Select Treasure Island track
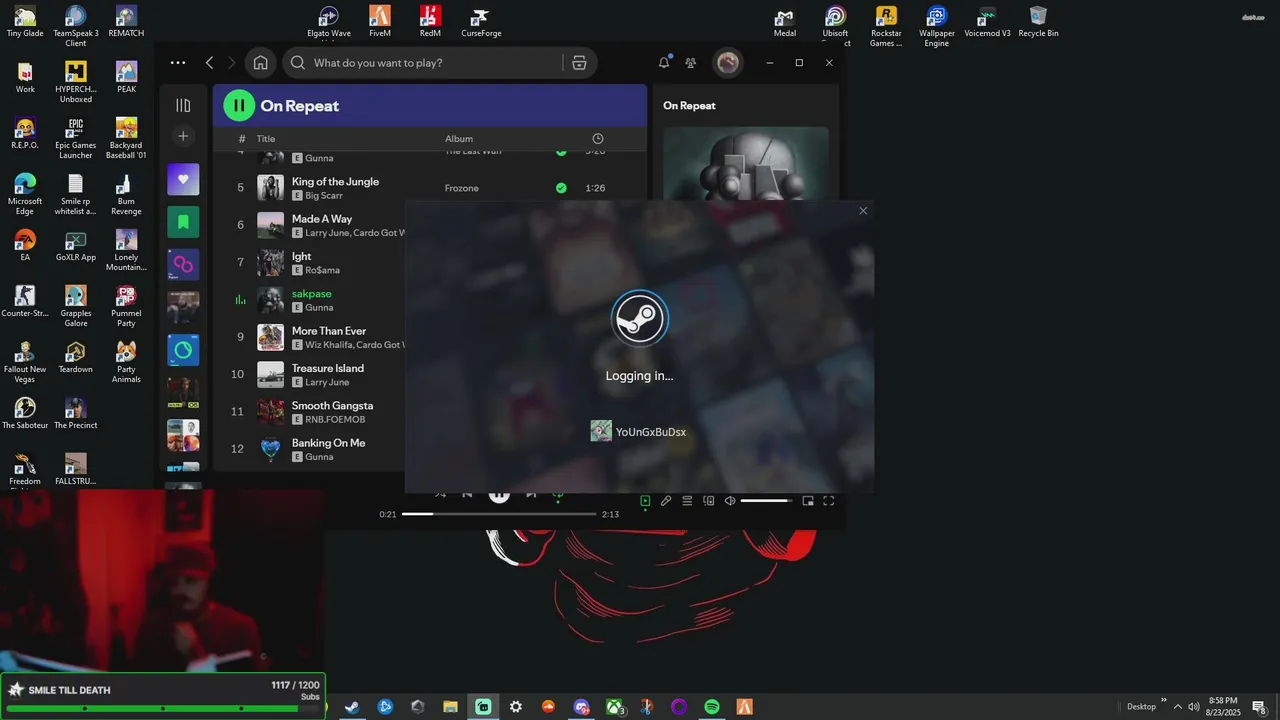 [x=327, y=368]
